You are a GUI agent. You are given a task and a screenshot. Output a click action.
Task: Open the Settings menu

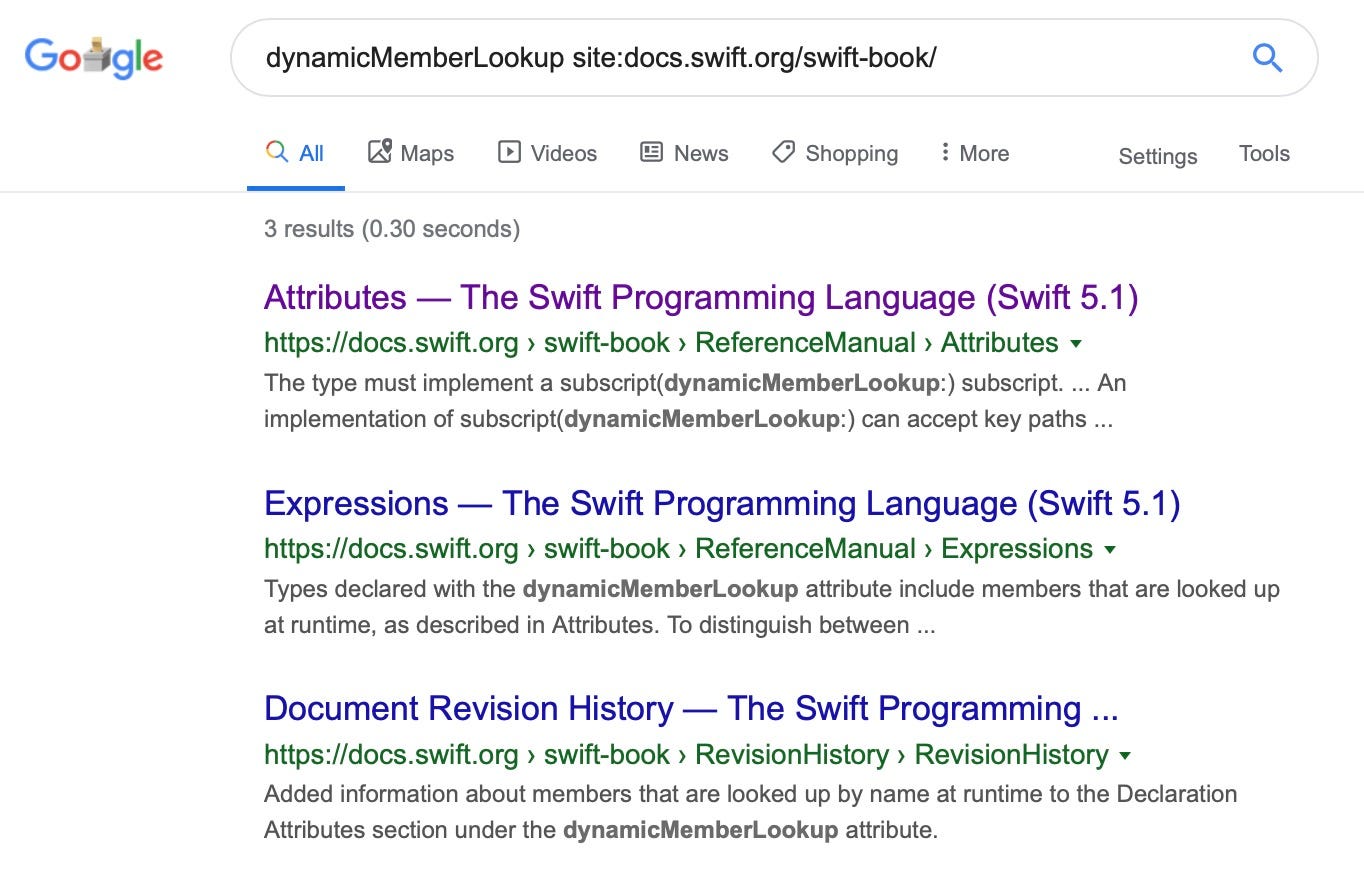coord(1157,156)
